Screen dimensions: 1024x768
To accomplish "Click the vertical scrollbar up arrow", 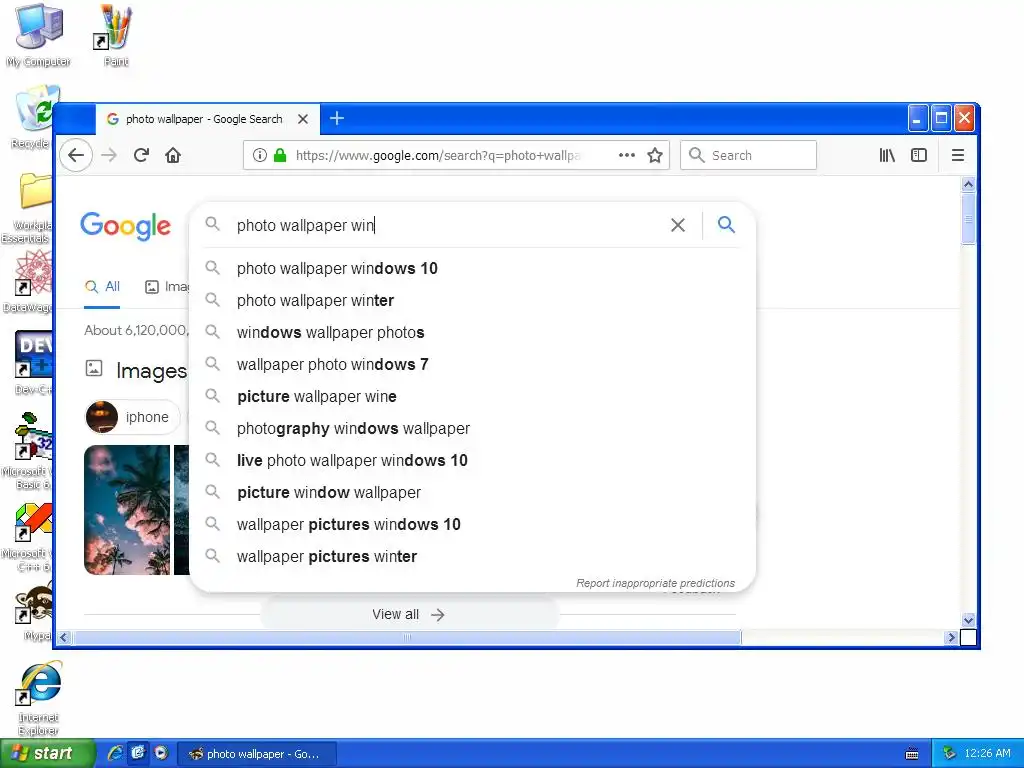I will click(x=968, y=185).
